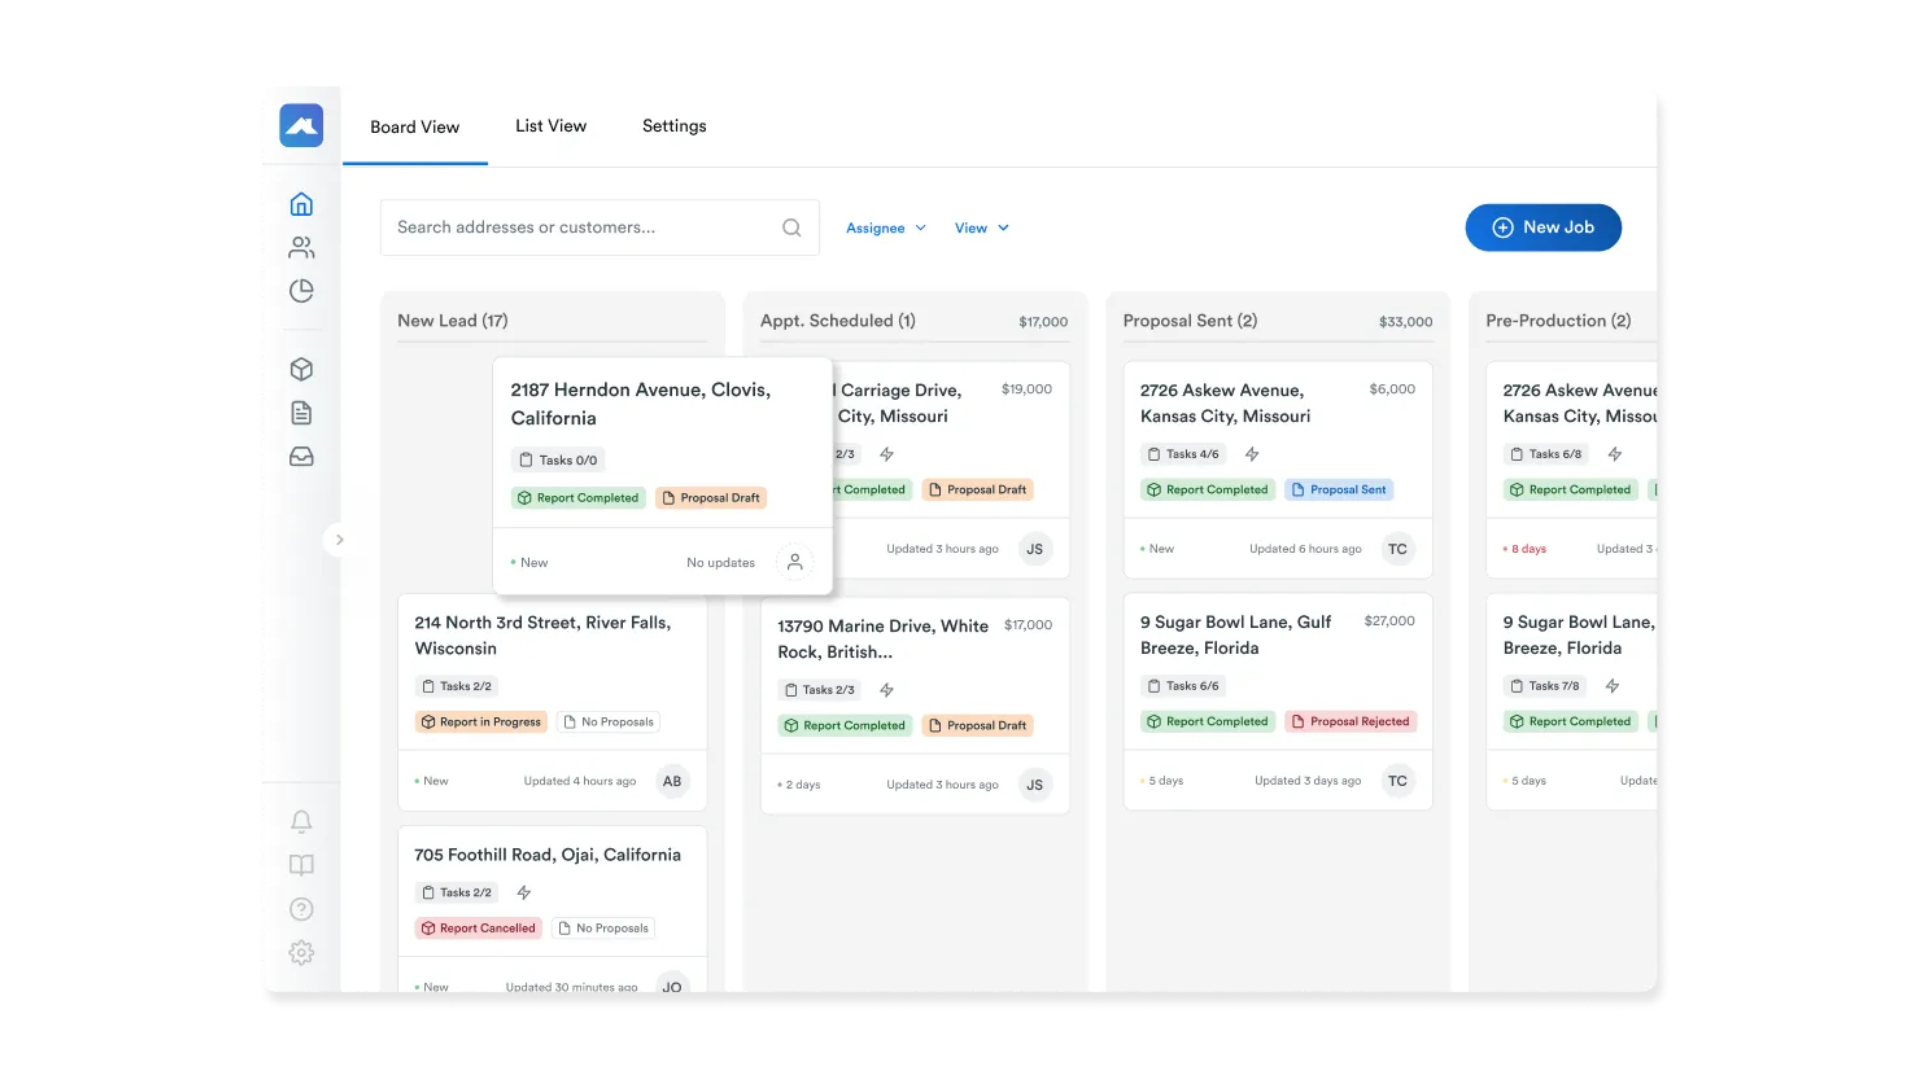
Task: Click lightning bolt on 705 Foothill Road card
Action: coord(523,892)
